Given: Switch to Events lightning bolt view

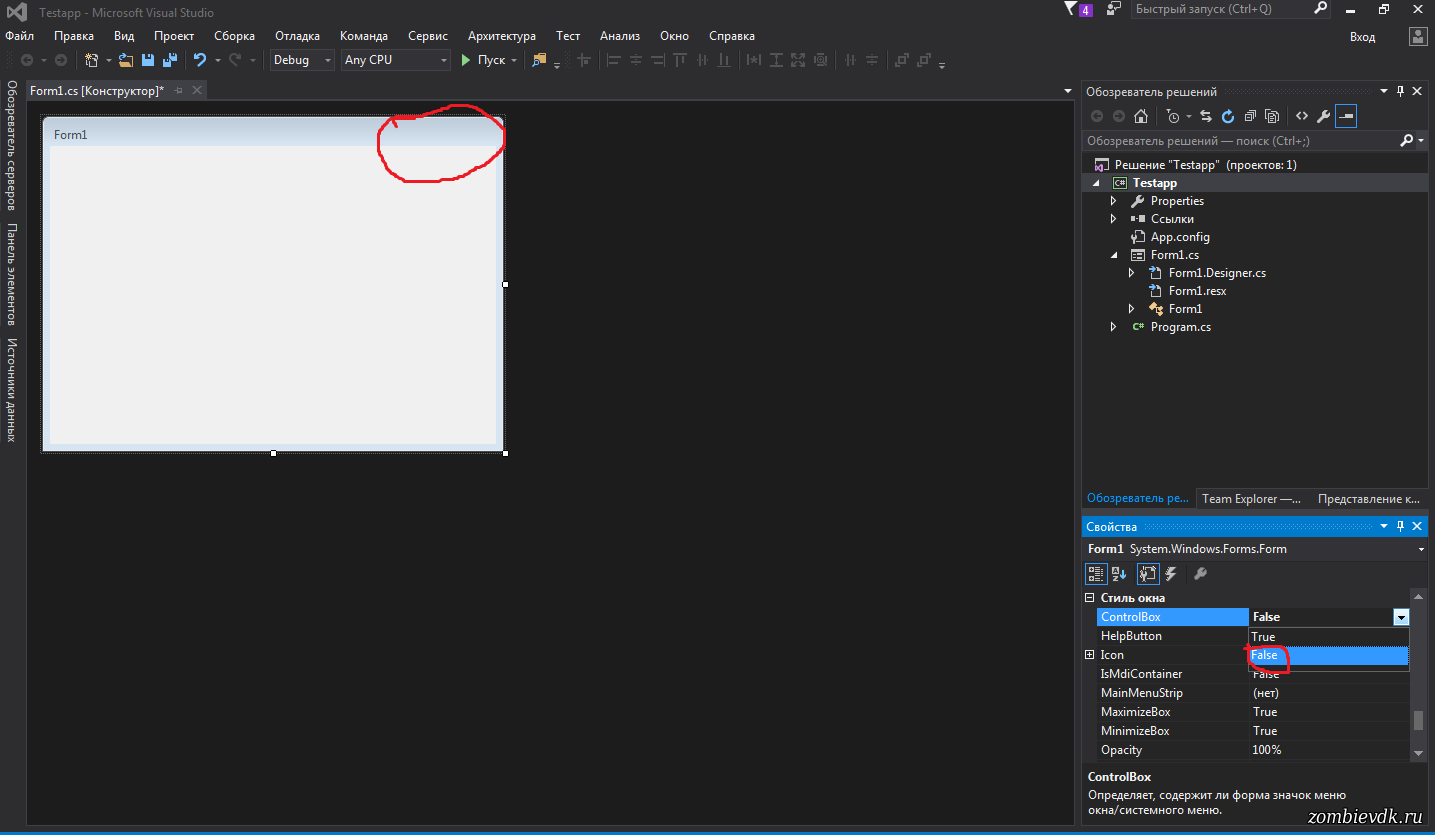Looking at the screenshot, I should click(1170, 574).
